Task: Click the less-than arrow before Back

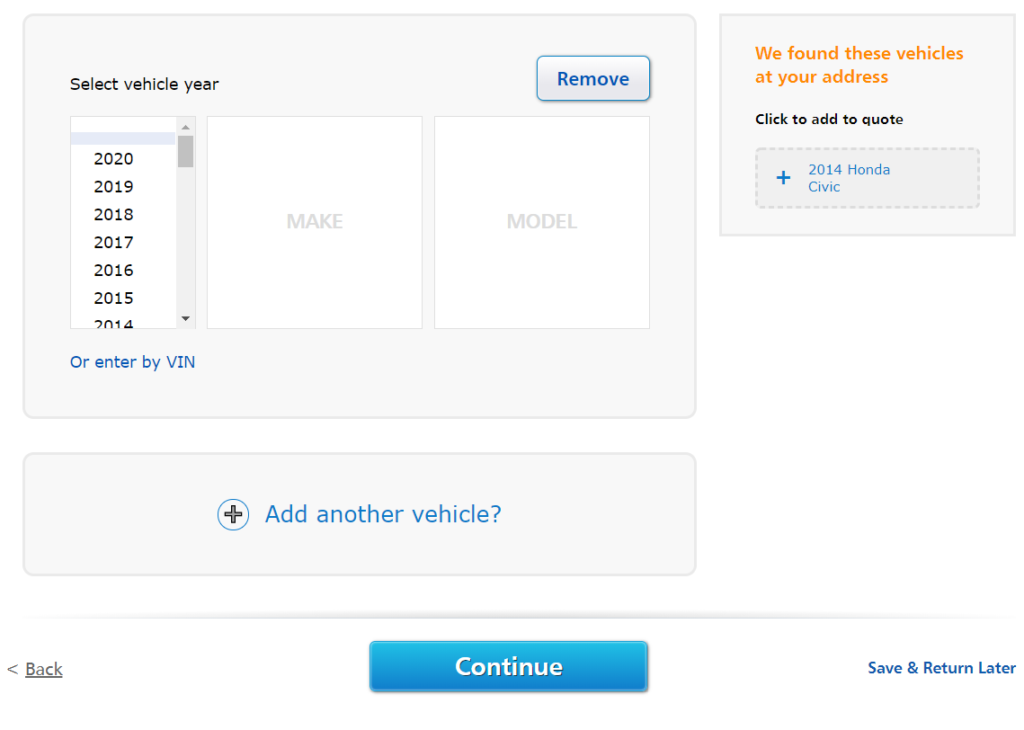Action: pos(12,669)
